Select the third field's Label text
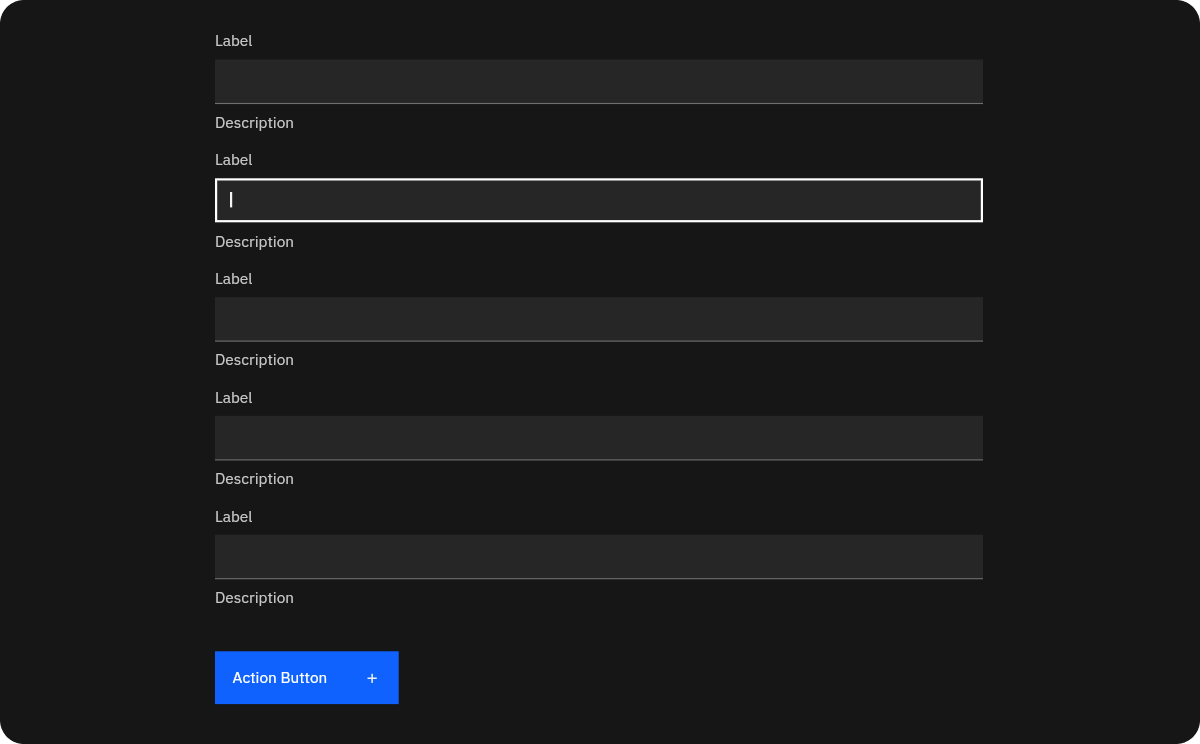1200x744 pixels. coord(233,279)
